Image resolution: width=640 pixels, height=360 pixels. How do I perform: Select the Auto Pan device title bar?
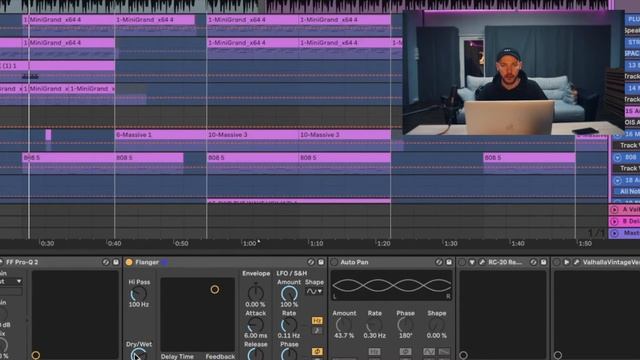pyautogui.click(x=391, y=262)
